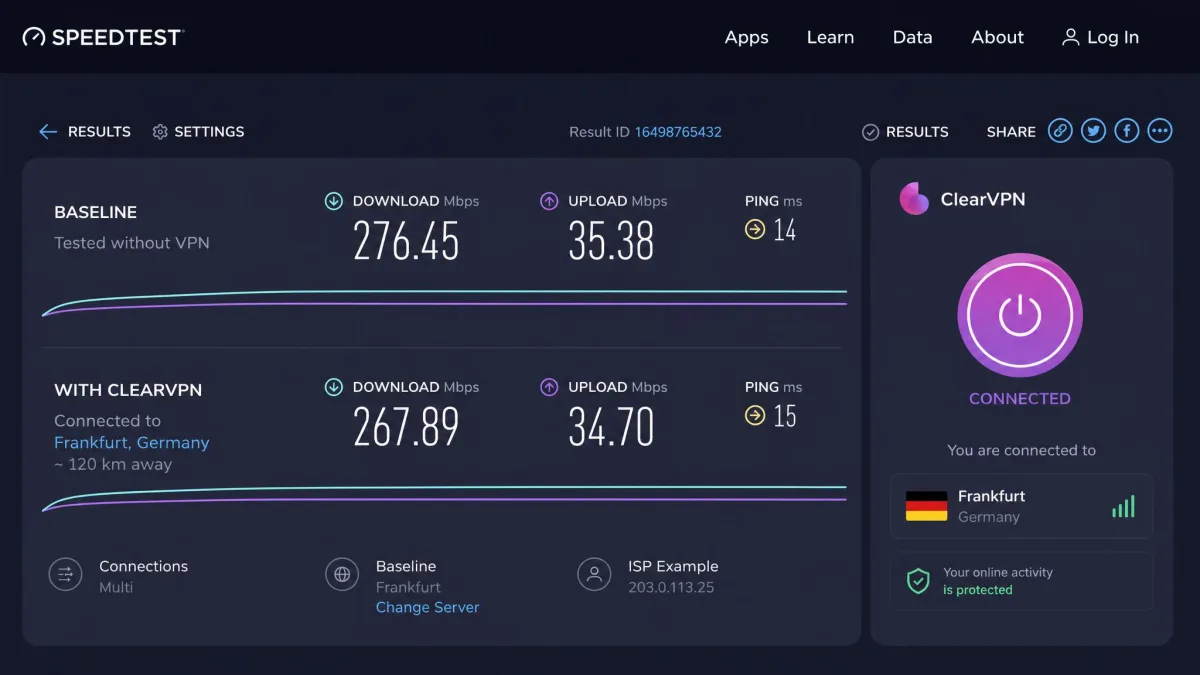
Task: Click baseline upload value 35.38
Action: tap(611, 241)
